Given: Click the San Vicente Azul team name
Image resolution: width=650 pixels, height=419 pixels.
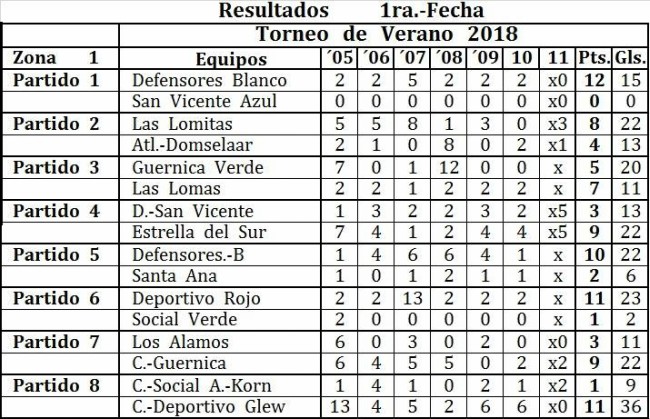Looking at the screenshot, I should click(204, 102).
